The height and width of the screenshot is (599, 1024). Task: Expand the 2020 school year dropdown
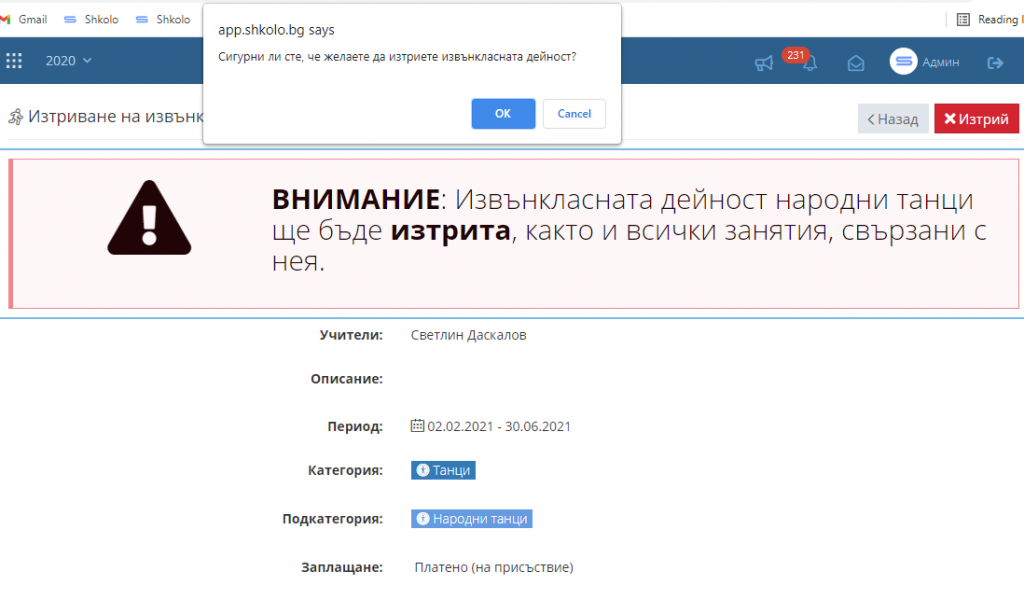[x=68, y=61]
